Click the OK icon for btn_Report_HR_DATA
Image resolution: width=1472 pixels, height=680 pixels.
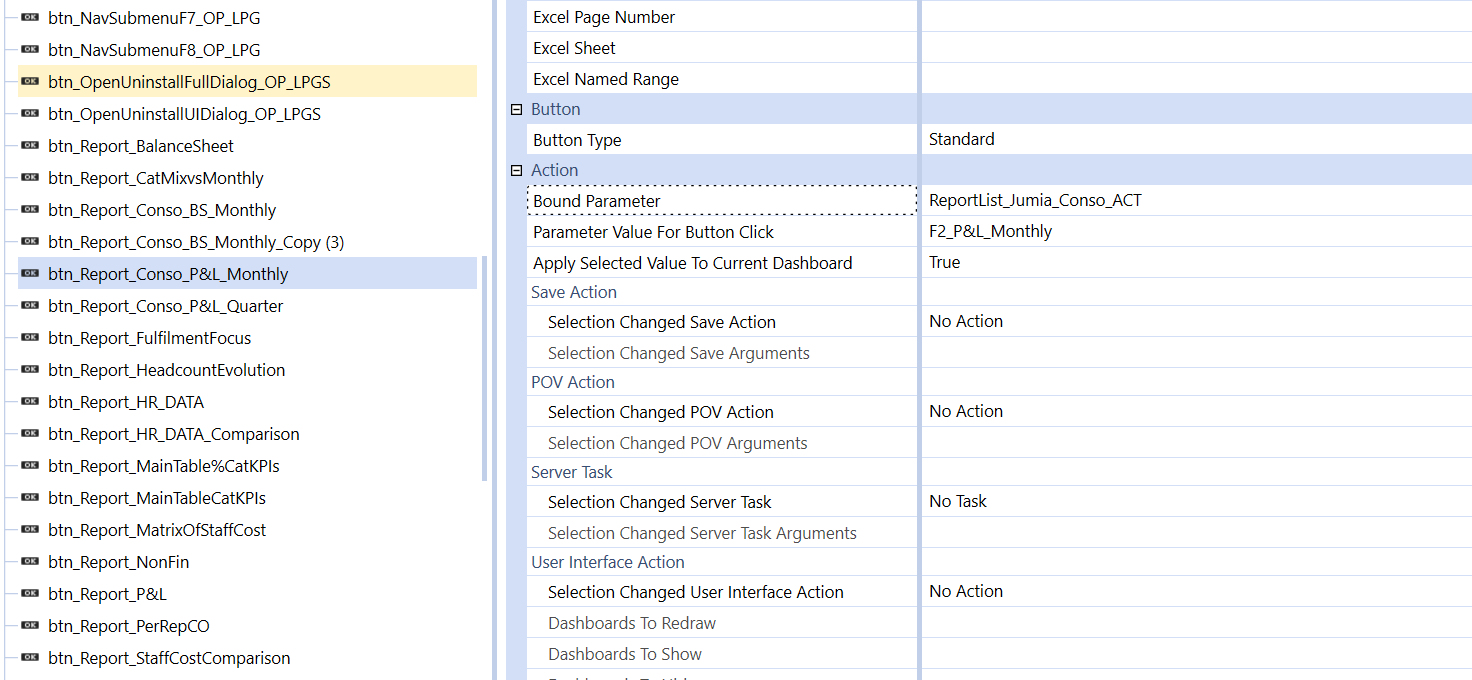point(28,401)
